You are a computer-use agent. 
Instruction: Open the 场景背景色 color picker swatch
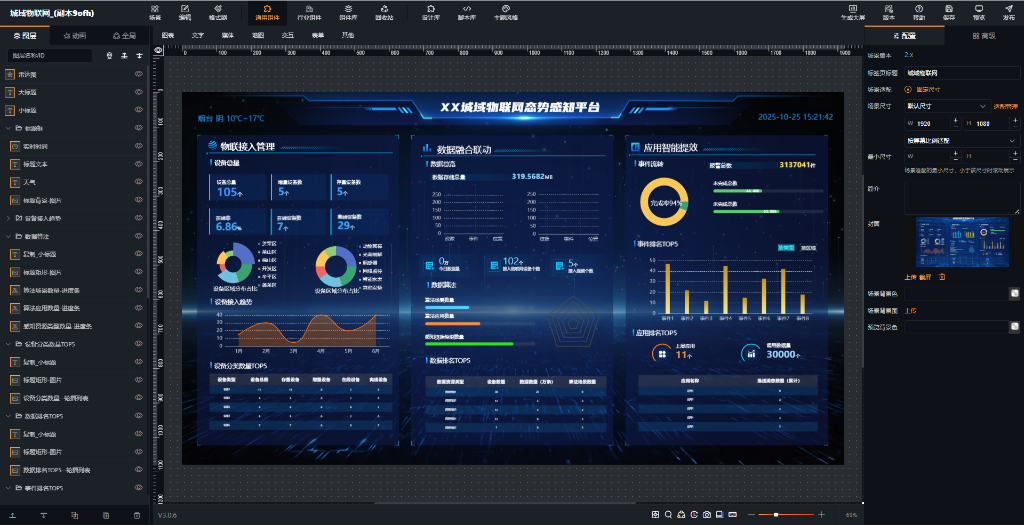pyautogui.click(x=1013, y=293)
